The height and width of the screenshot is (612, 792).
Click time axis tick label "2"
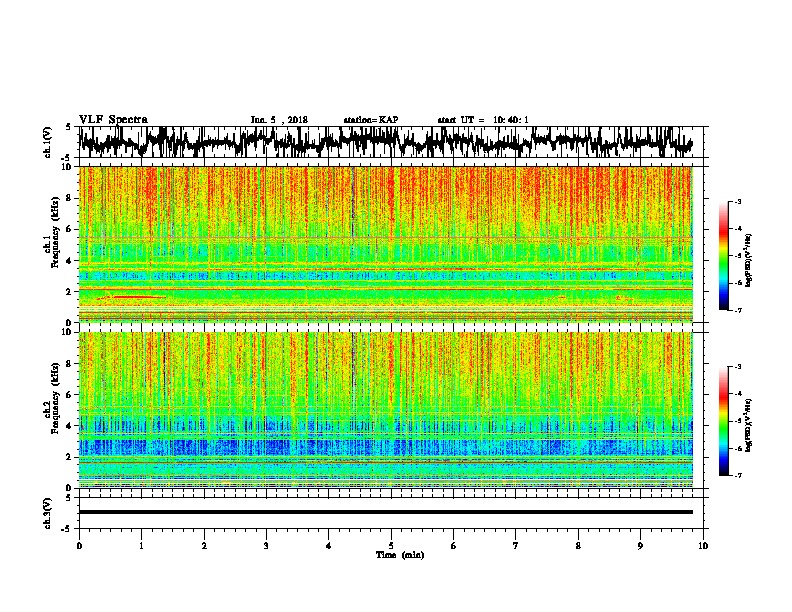click(x=204, y=546)
